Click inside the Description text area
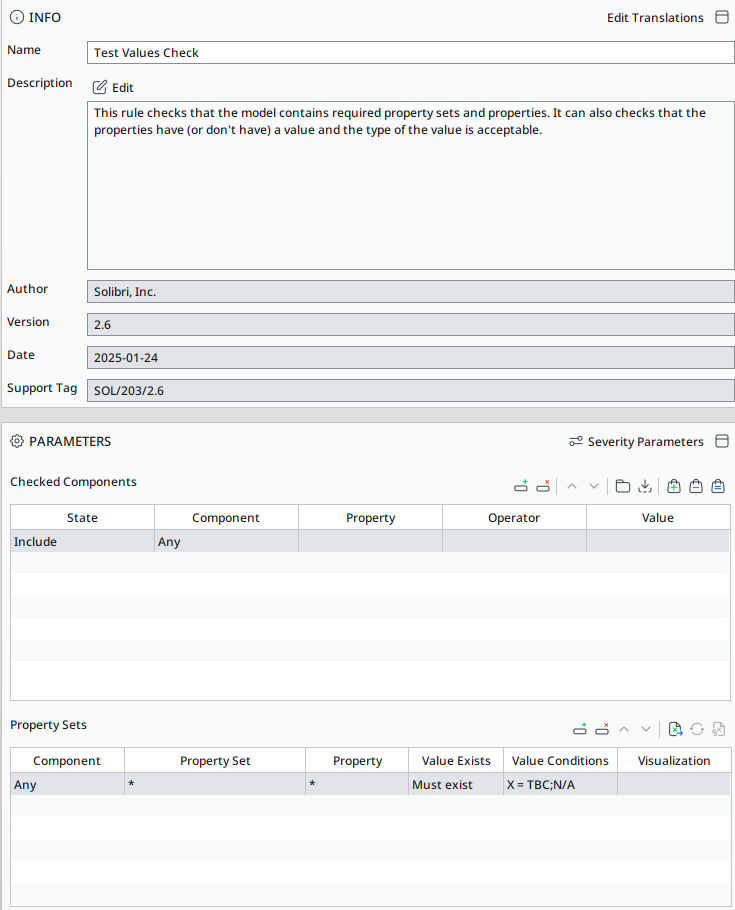This screenshot has width=735, height=910. pyautogui.click(x=410, y=185)
